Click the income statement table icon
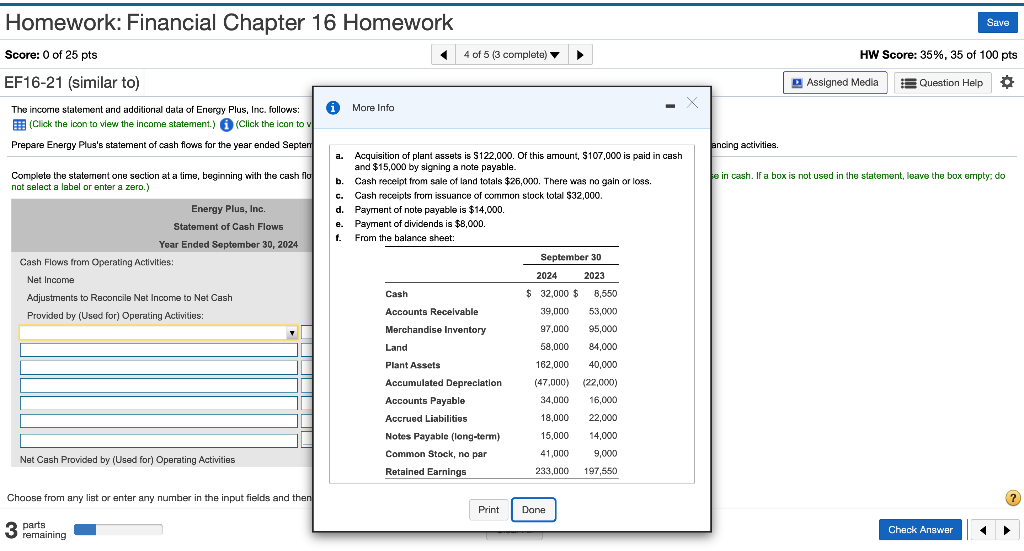The width and height of the screenshot is (1024, 551). [19, 125]
